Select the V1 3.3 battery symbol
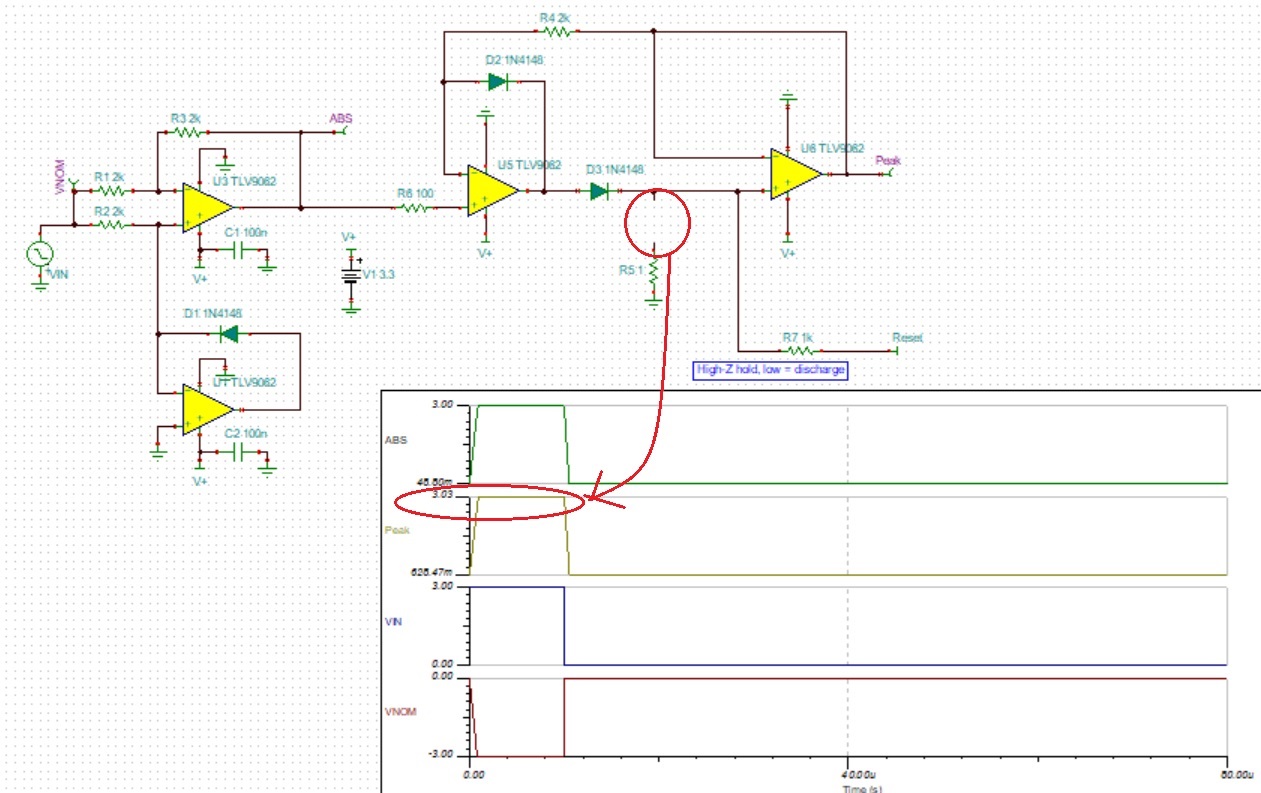The image size is (1261, 793). 351,276
